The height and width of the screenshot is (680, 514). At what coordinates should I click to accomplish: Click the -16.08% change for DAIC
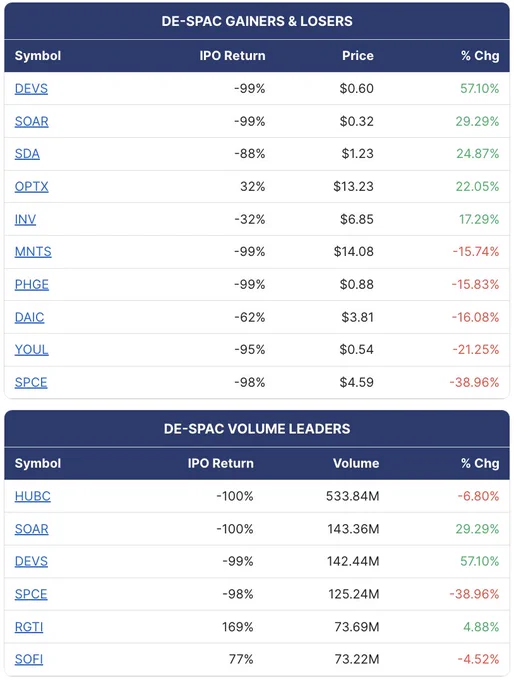pos(475,317)
